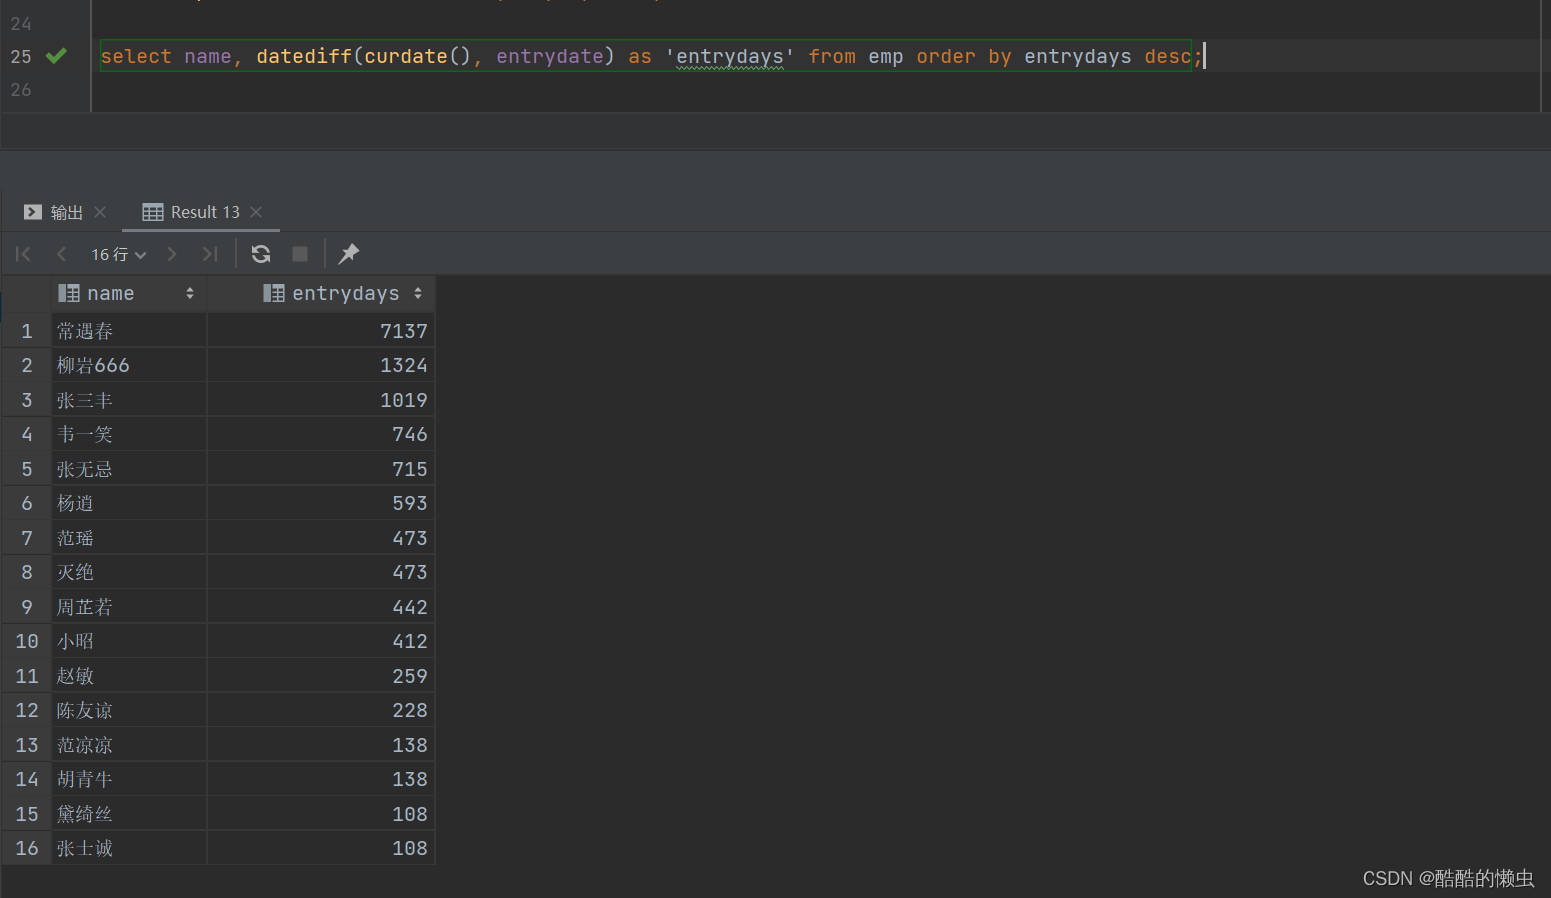Go to previous page of results
This screenshot has height=898, width=1551.
62,254
